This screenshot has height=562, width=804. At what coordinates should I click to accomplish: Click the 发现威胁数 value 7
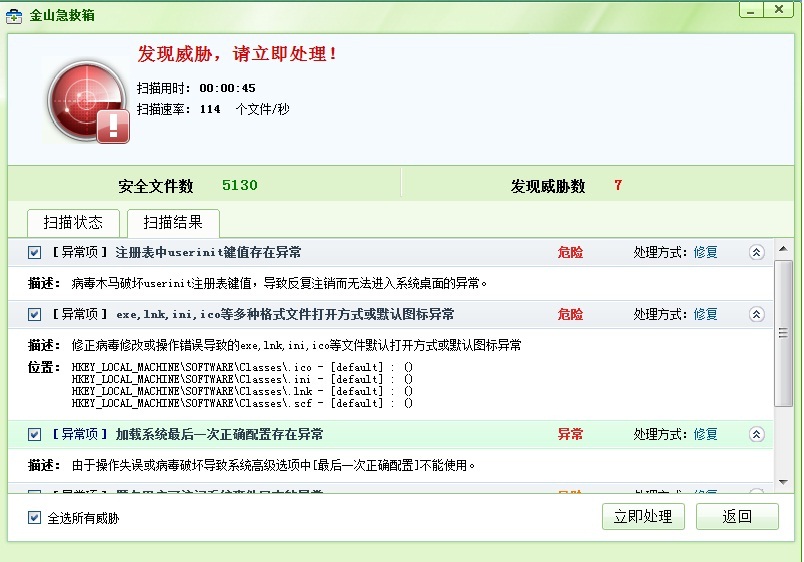(x=618, y=185)
